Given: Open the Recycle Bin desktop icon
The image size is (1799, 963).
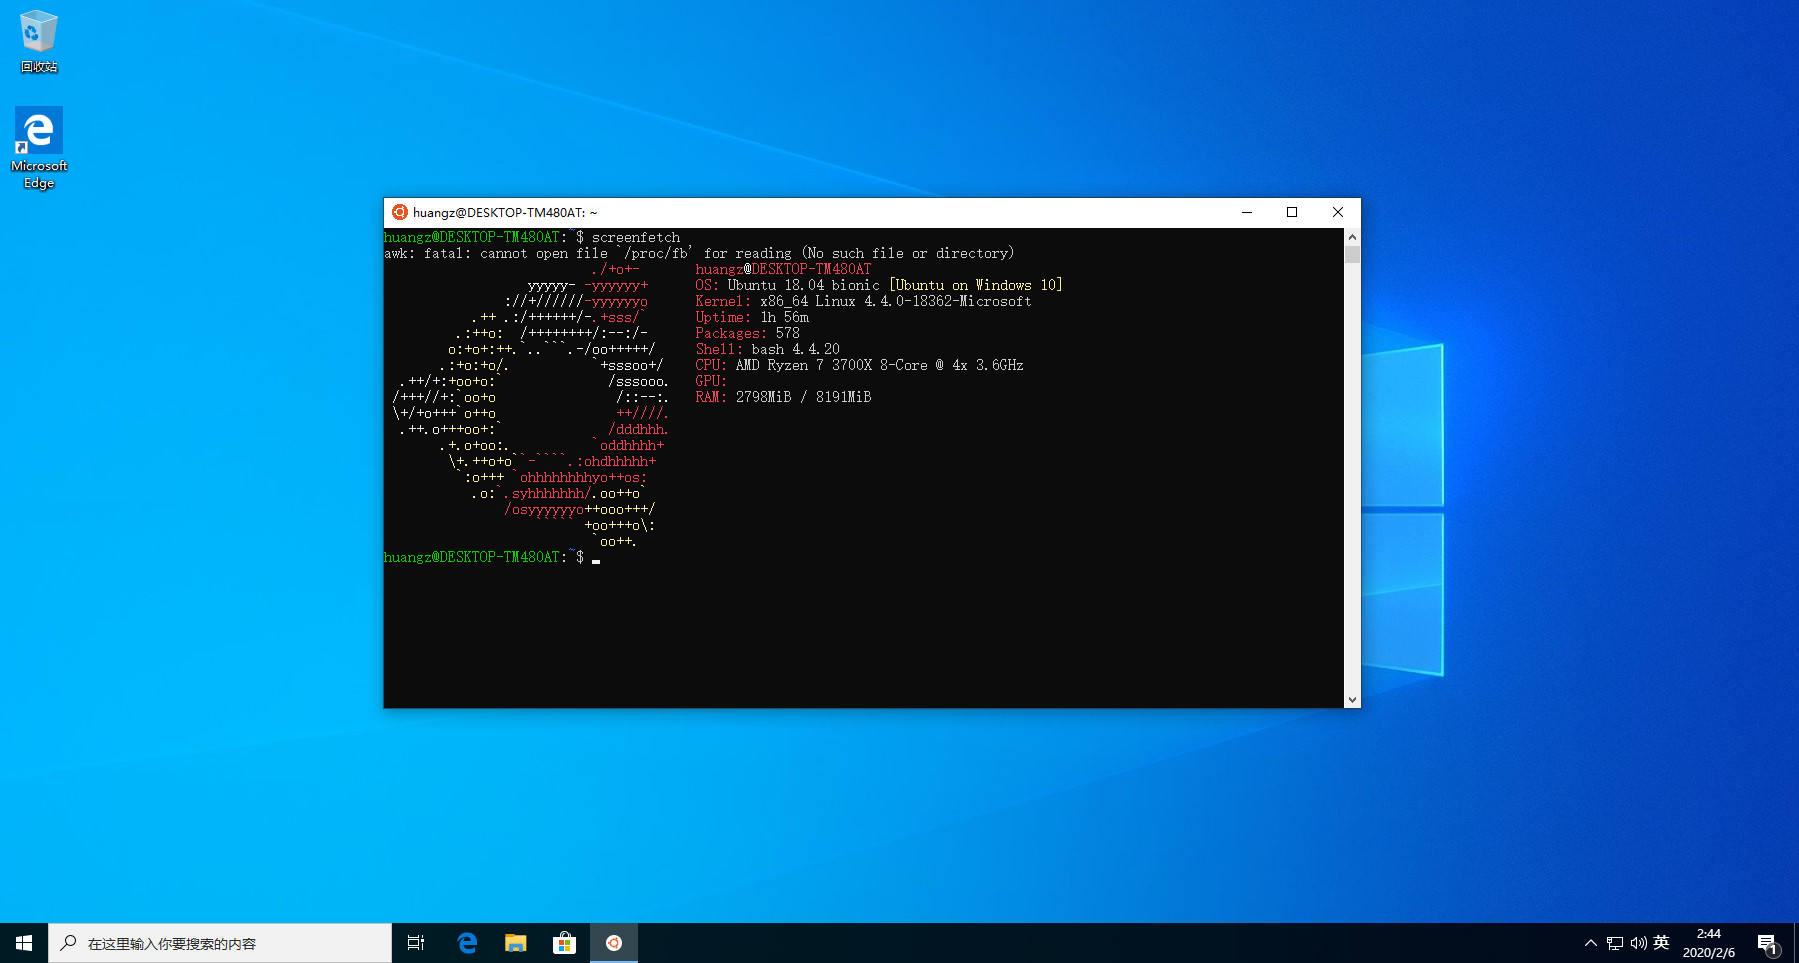Looking at the screenshot, I should click(38, 30).
